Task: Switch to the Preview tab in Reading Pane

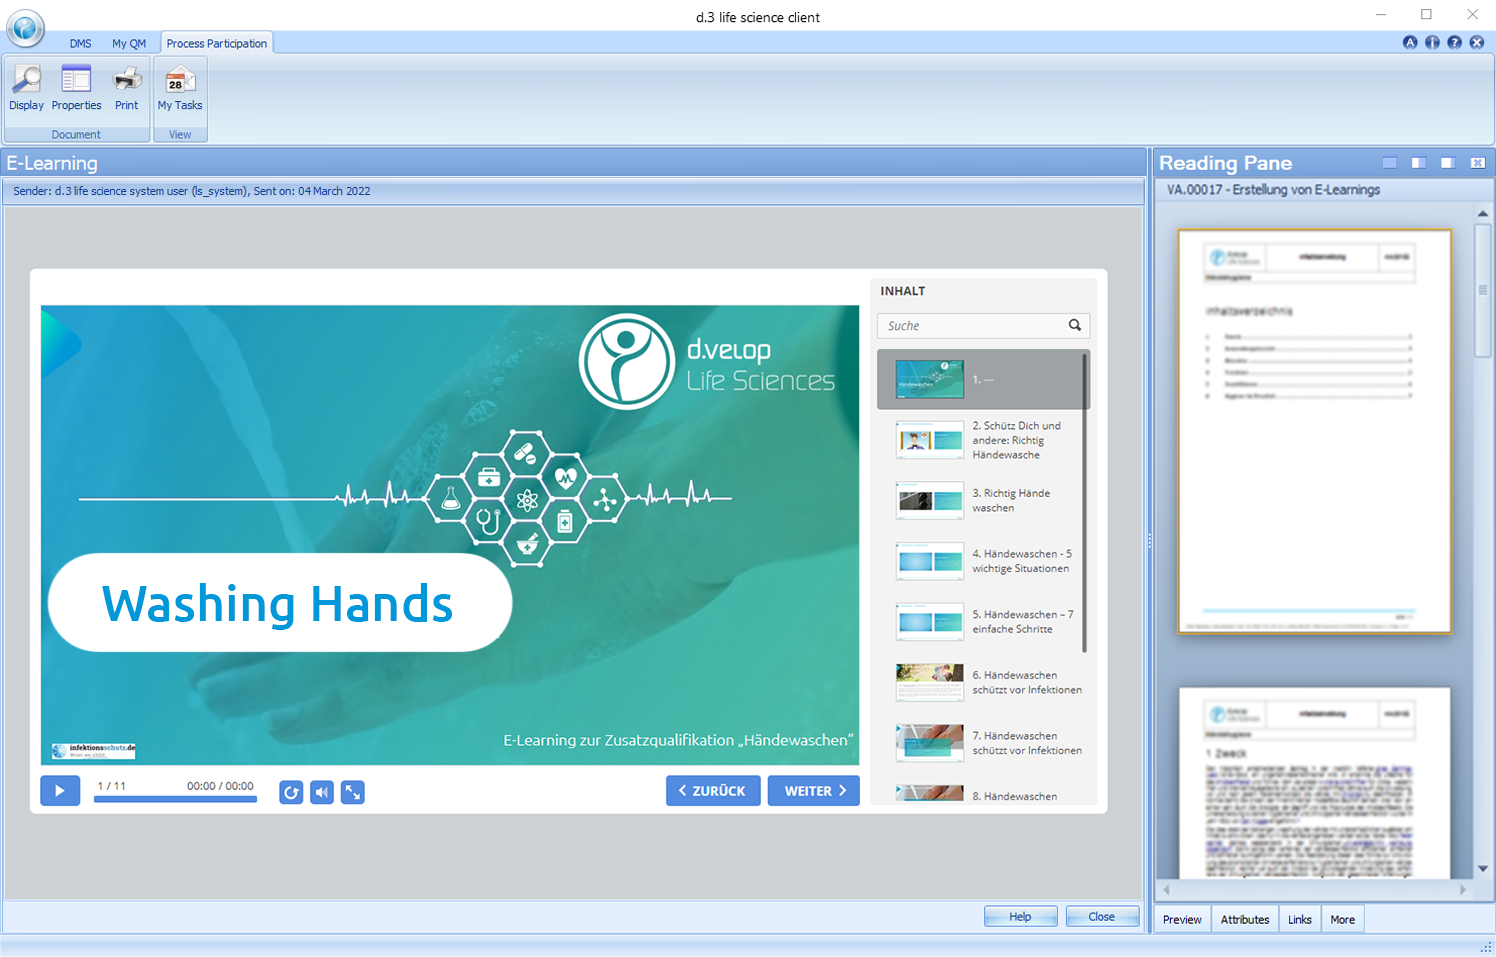Action: click(1182, 920)
